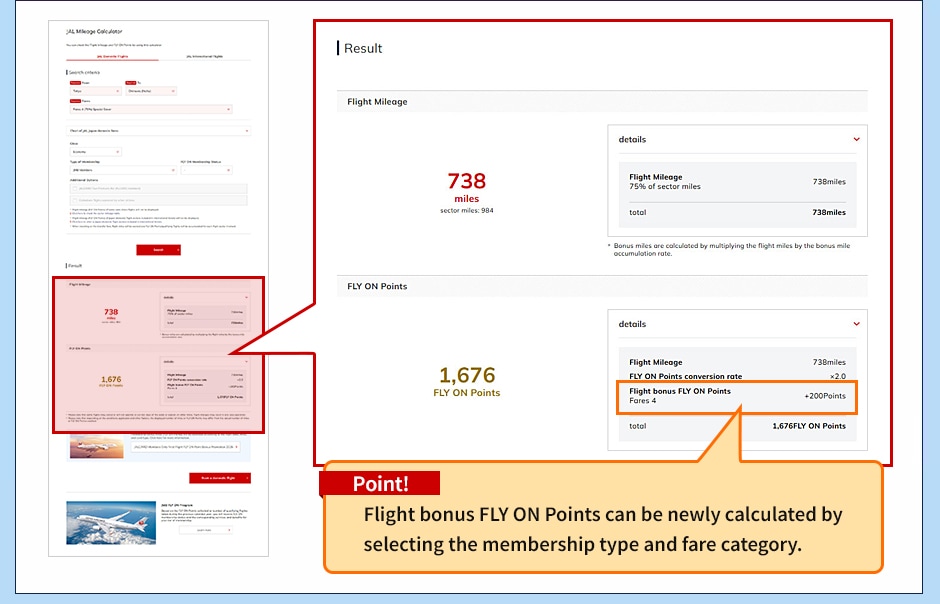Click the bonus miles calculation footnote

731,249
